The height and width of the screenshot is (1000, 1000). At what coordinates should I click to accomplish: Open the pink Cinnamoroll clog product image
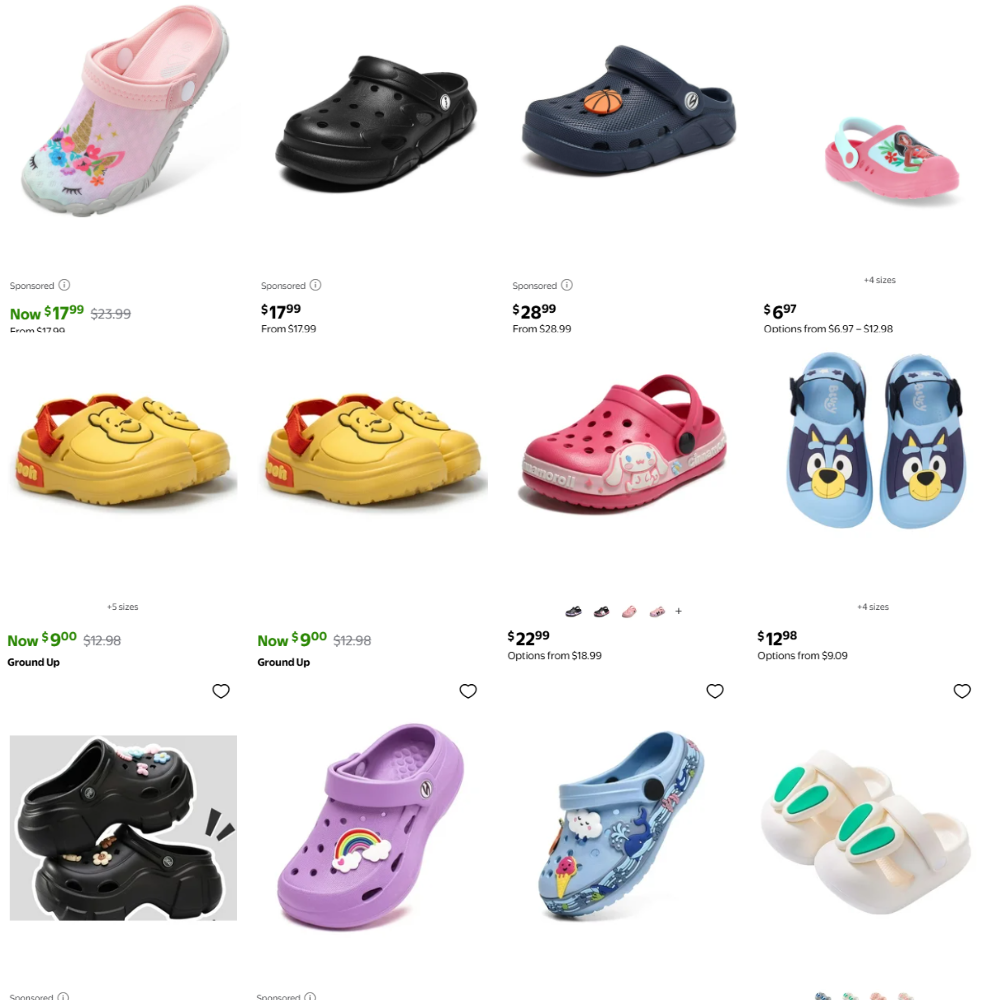(x=624, y=443)
